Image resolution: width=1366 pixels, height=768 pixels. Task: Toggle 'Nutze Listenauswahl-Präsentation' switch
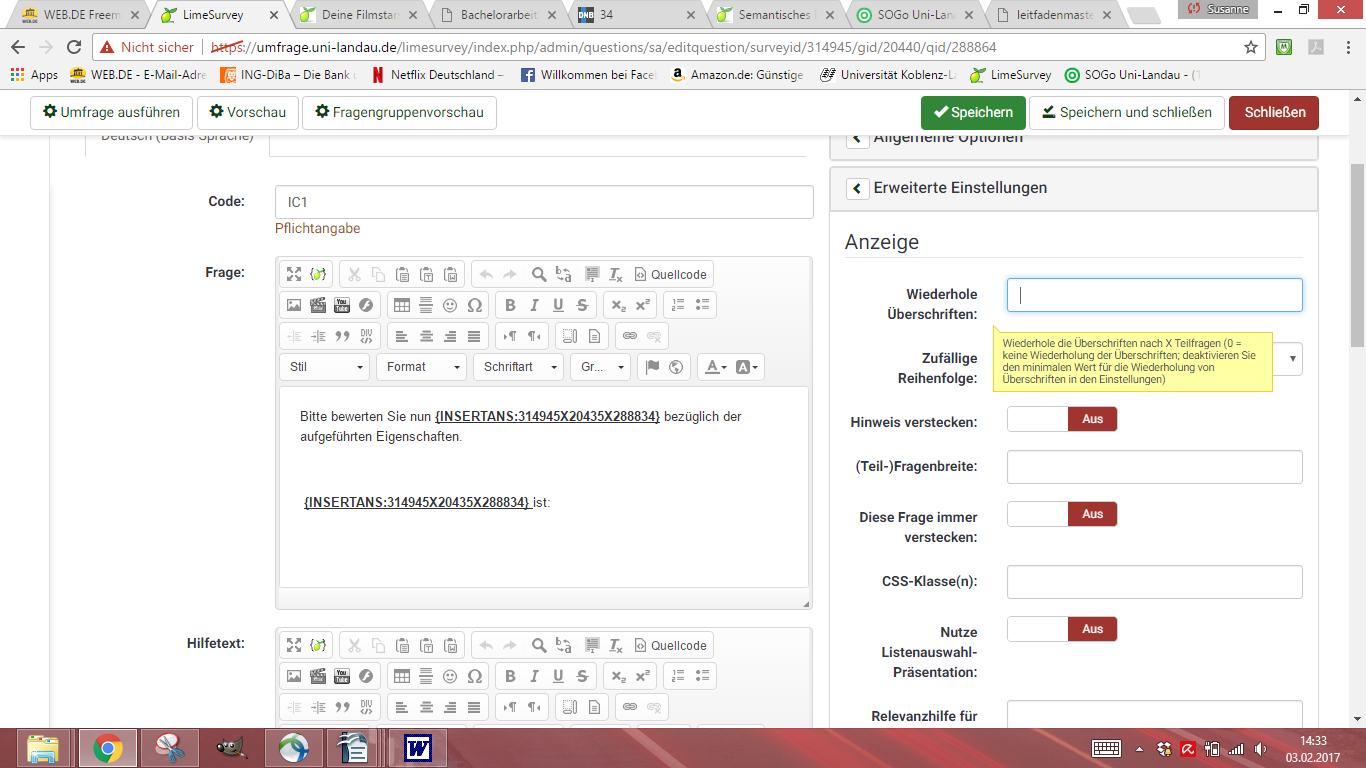pos(1061,629)
